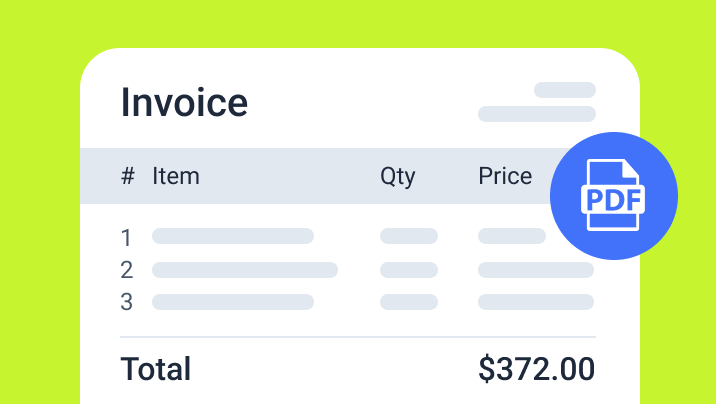Image resolution: width=716 pixels, height=404 pixels.
Task: Click the Price column header
Action: coord(505,177)
